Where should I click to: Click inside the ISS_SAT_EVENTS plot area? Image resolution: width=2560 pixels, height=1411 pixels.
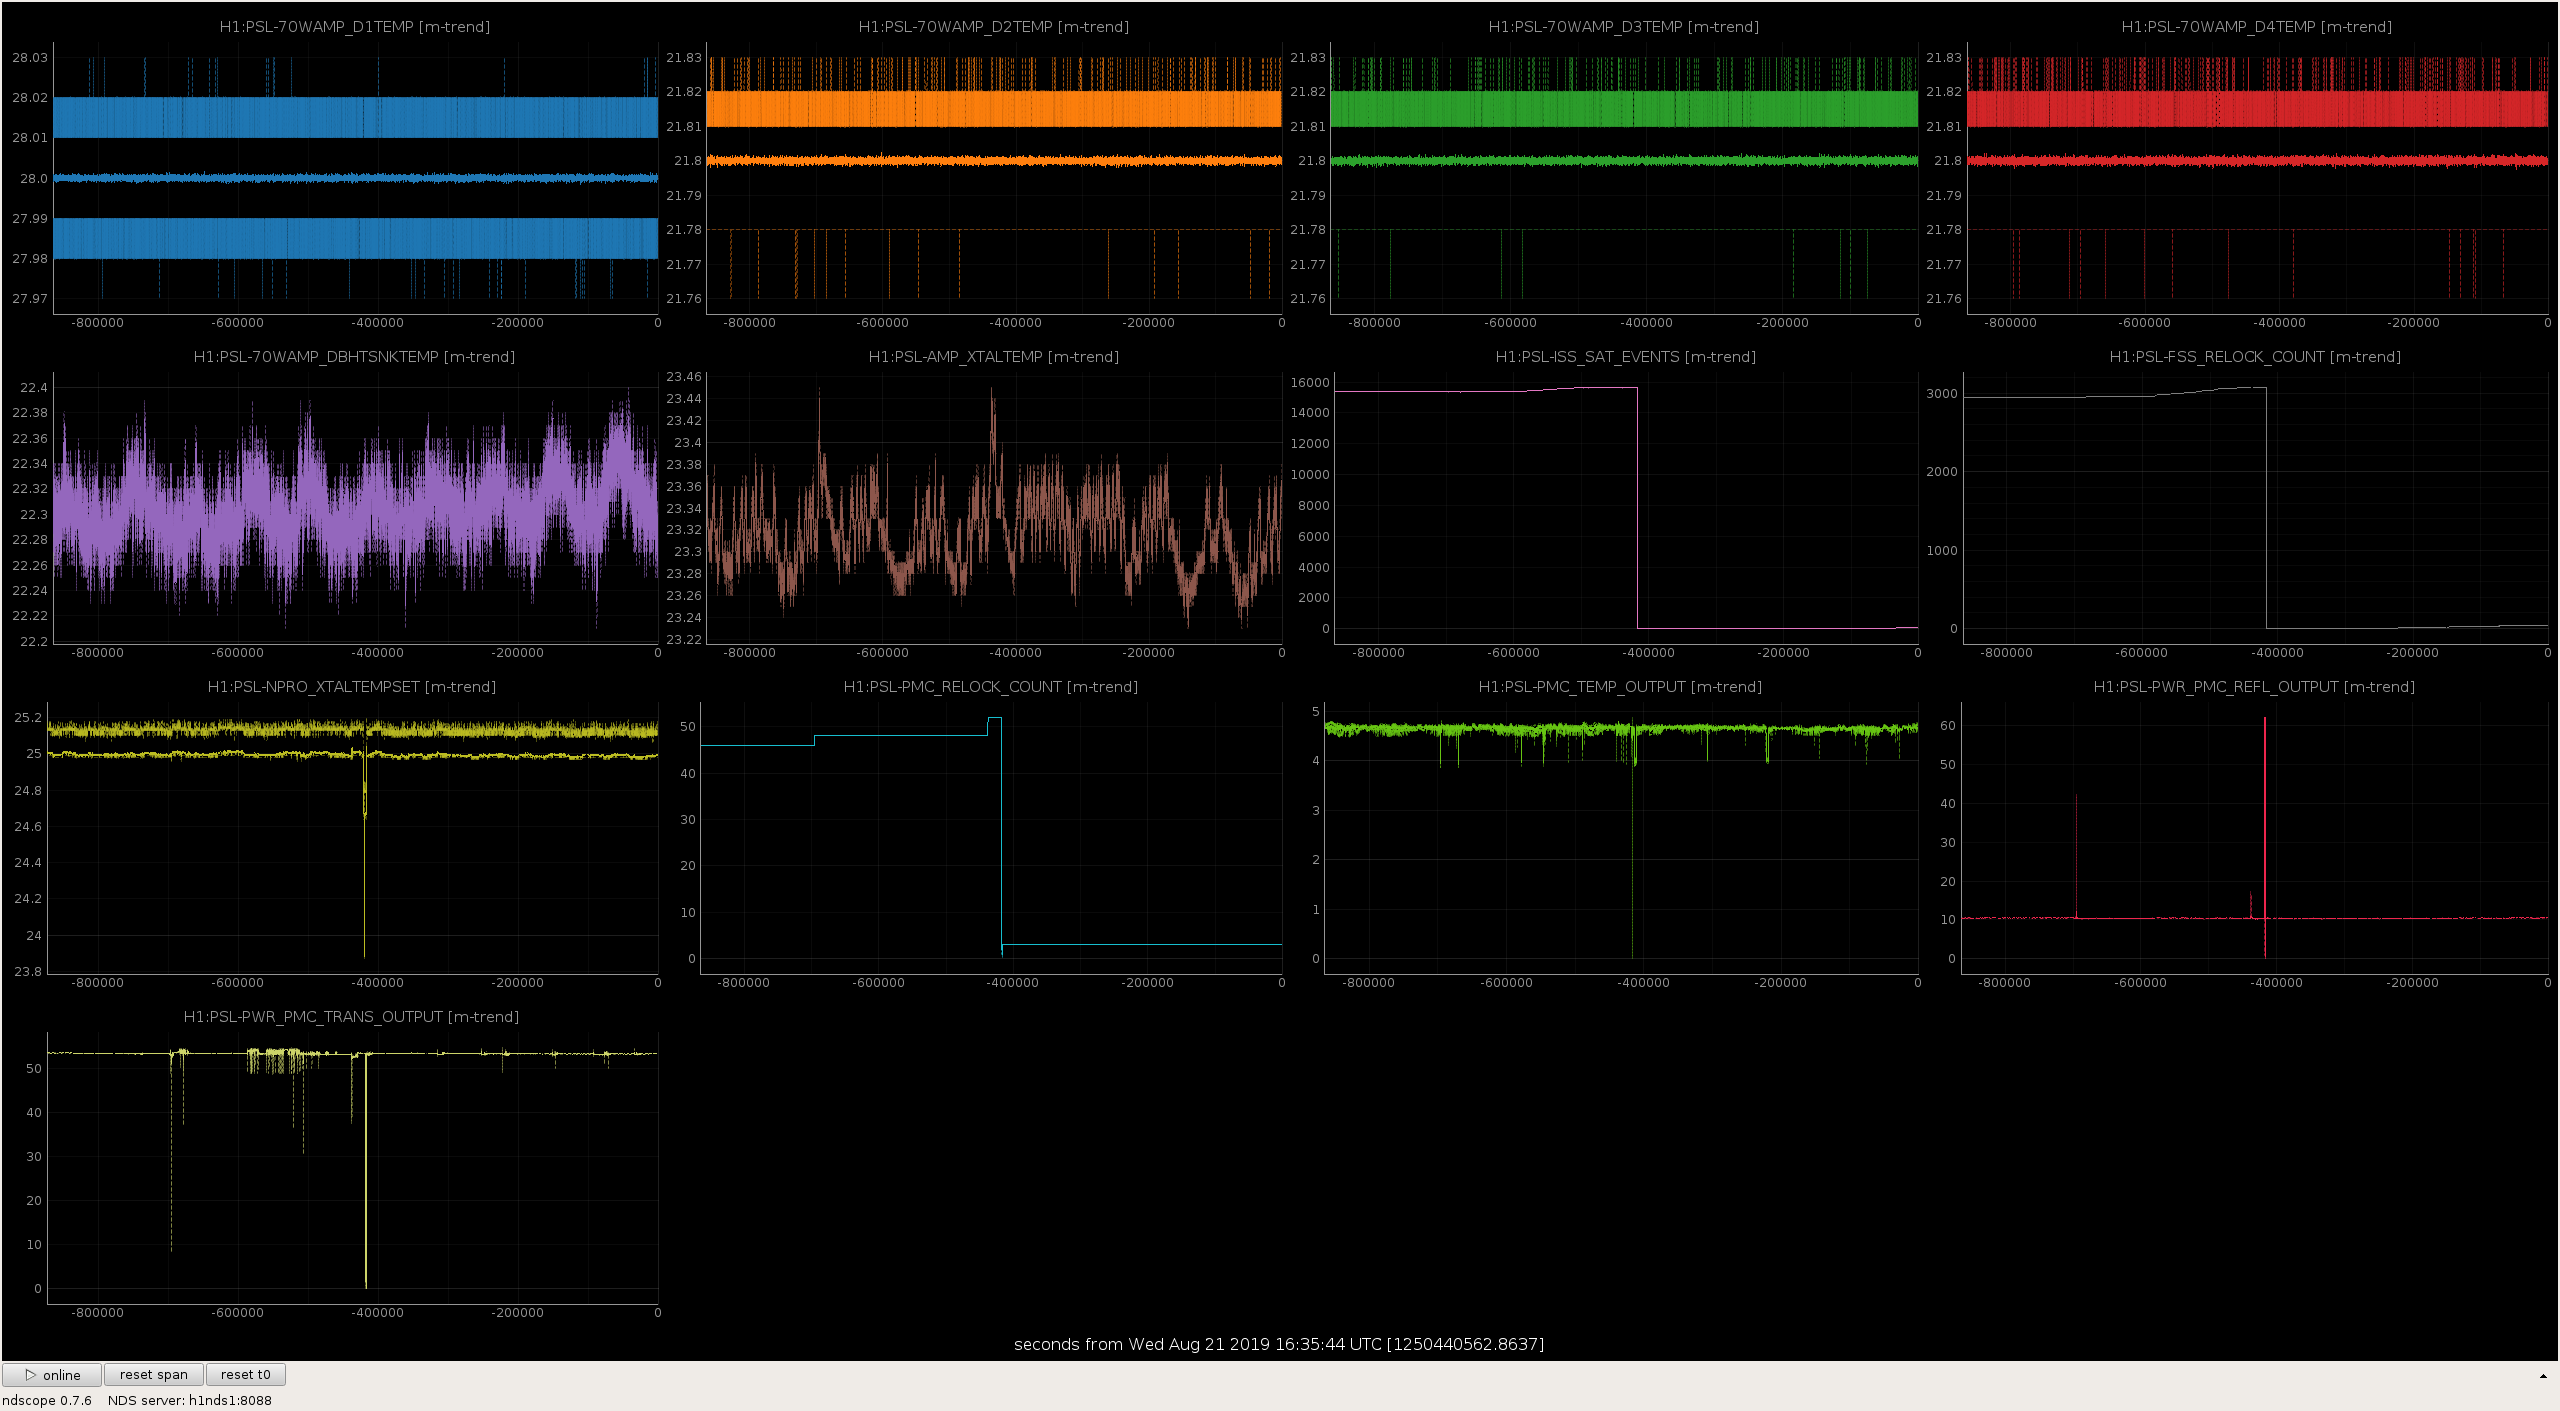(1626, 508)
